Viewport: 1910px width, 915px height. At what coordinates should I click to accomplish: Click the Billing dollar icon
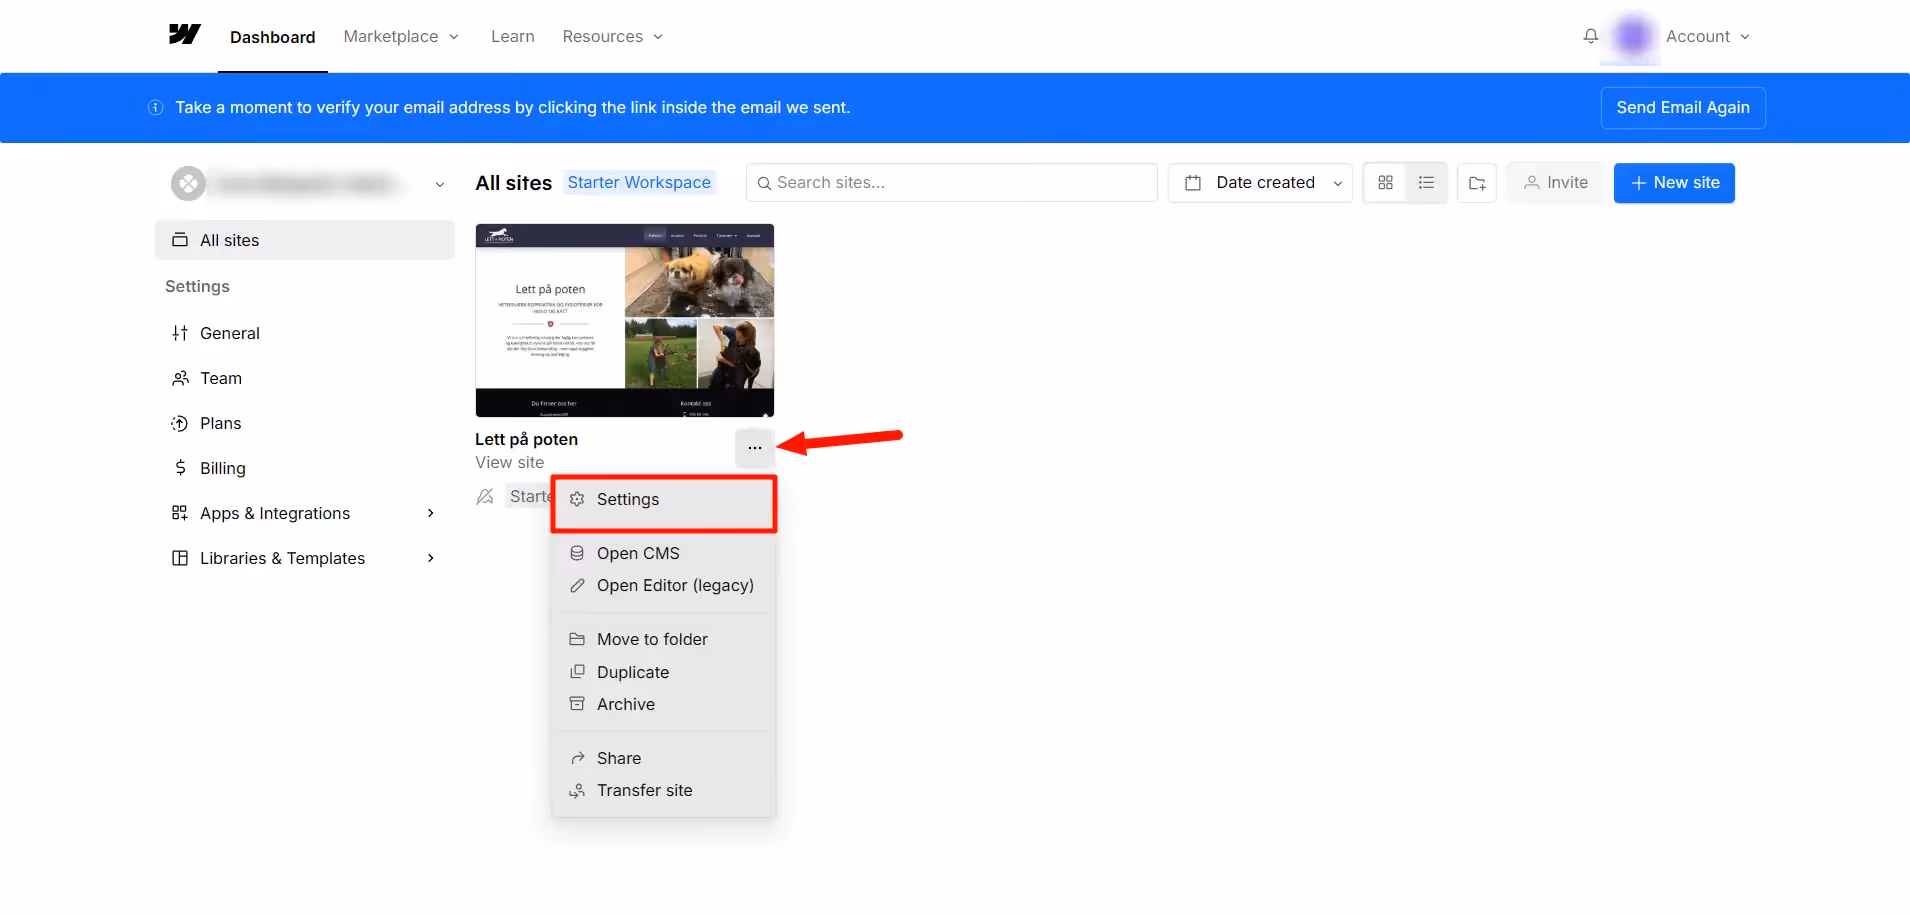(x=180, y=468)
